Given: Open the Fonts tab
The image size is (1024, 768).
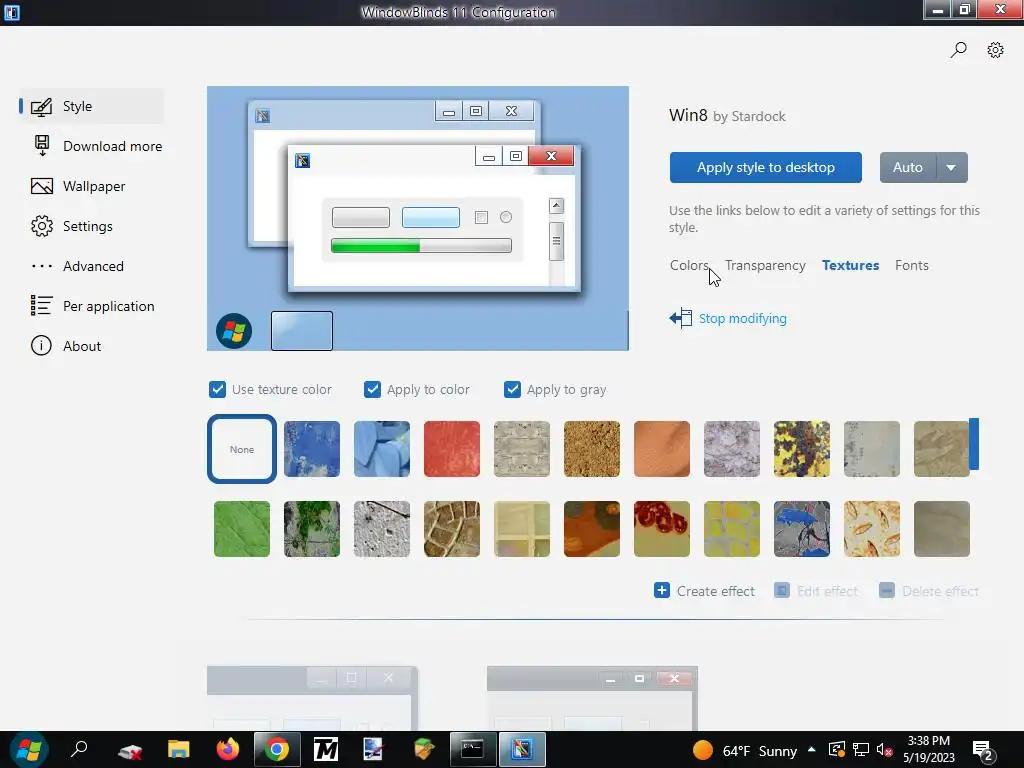Looking at the screenshot, I should [912, 265].
